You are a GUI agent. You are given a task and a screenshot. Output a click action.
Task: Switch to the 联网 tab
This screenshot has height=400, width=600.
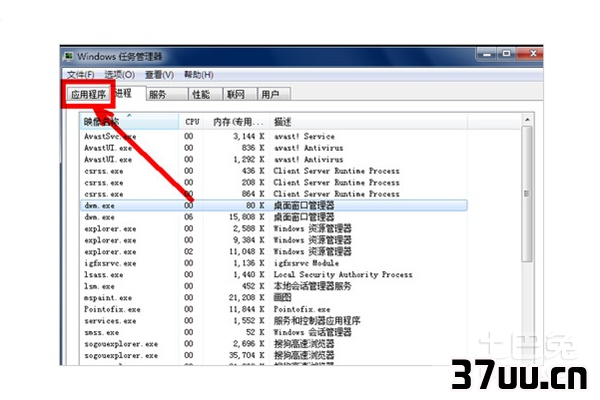click(240, 94)
